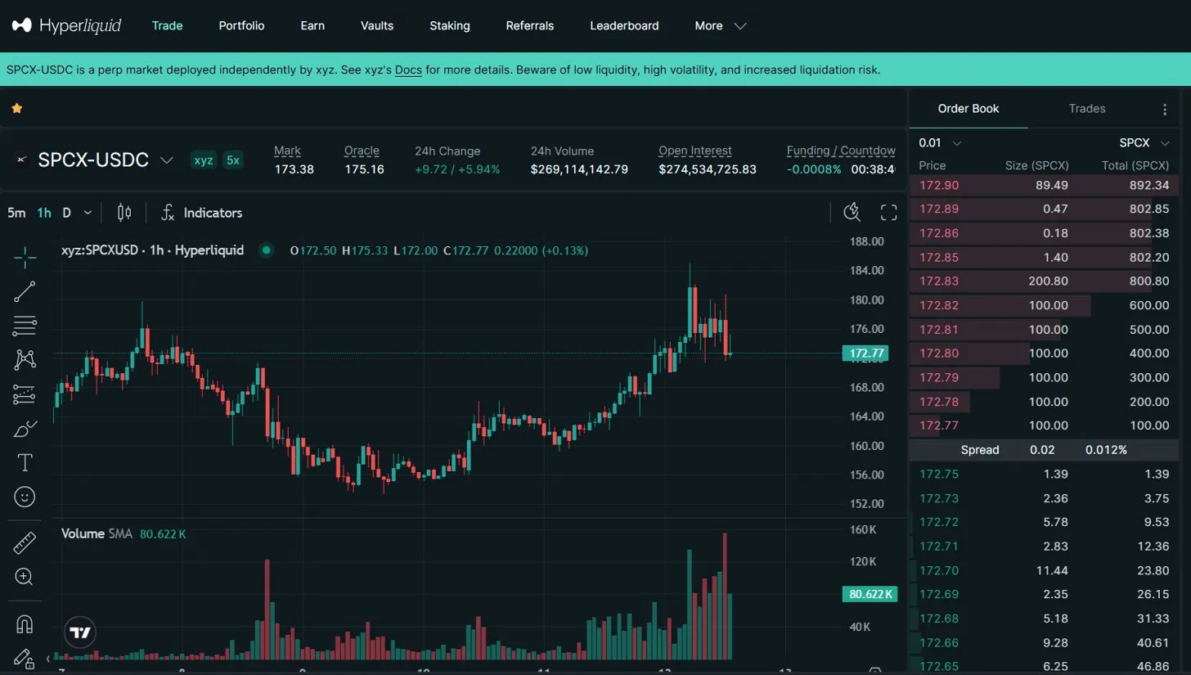Switch chart to the 1h interval
1191x675 pixels.
coord(44,213)
